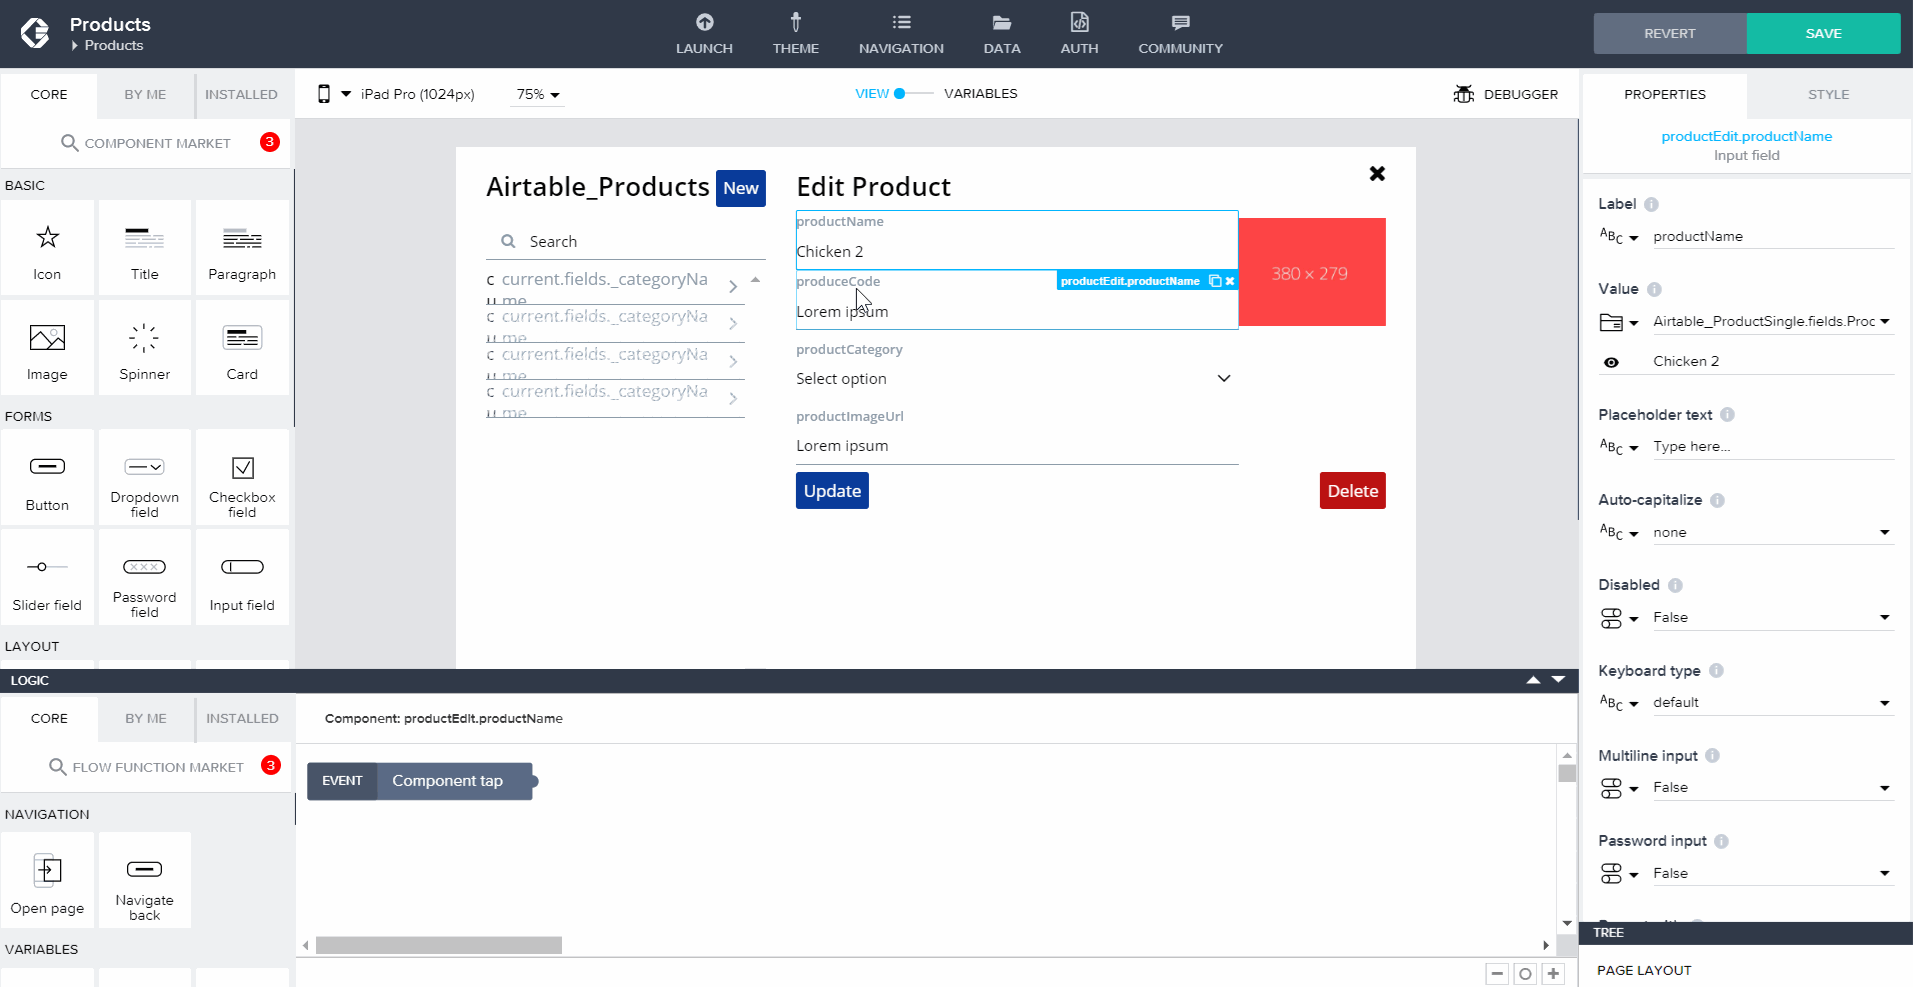The height and width of the screenshot is (987, 1913).
Task: Switch to logic BY ME tab
Action: (x=146, y=719)
